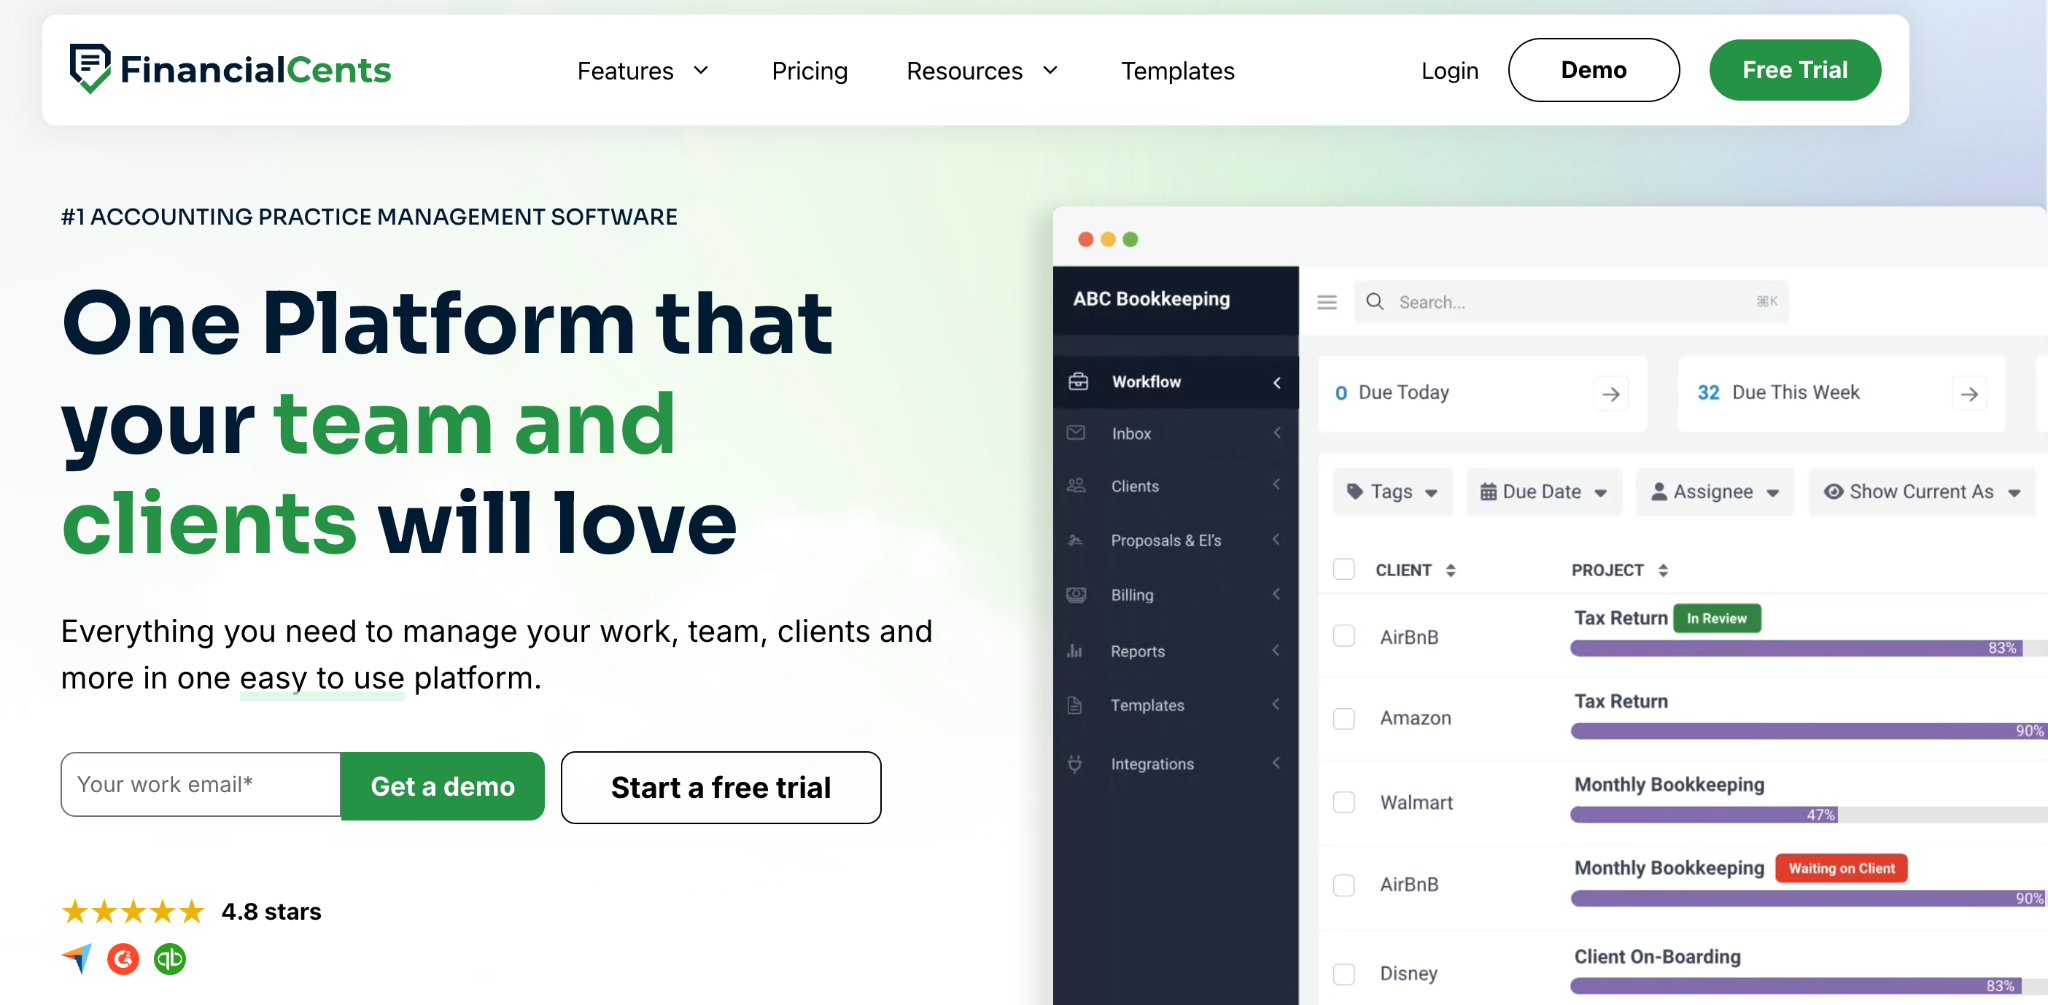Click the FinancialCents logo

[230, 69]
